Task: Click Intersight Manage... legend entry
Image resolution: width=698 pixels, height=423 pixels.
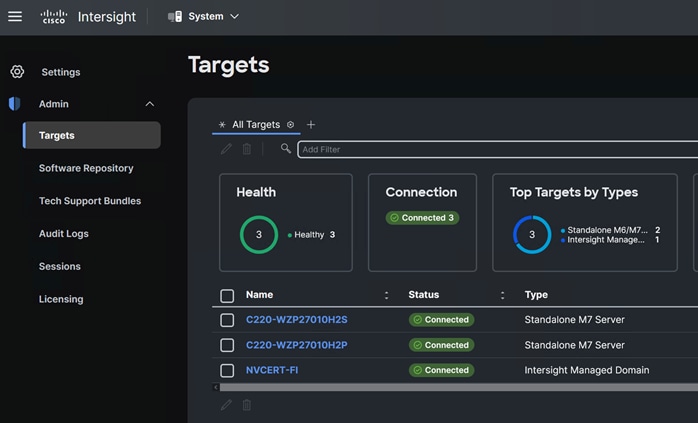Action: click(610, 240)
